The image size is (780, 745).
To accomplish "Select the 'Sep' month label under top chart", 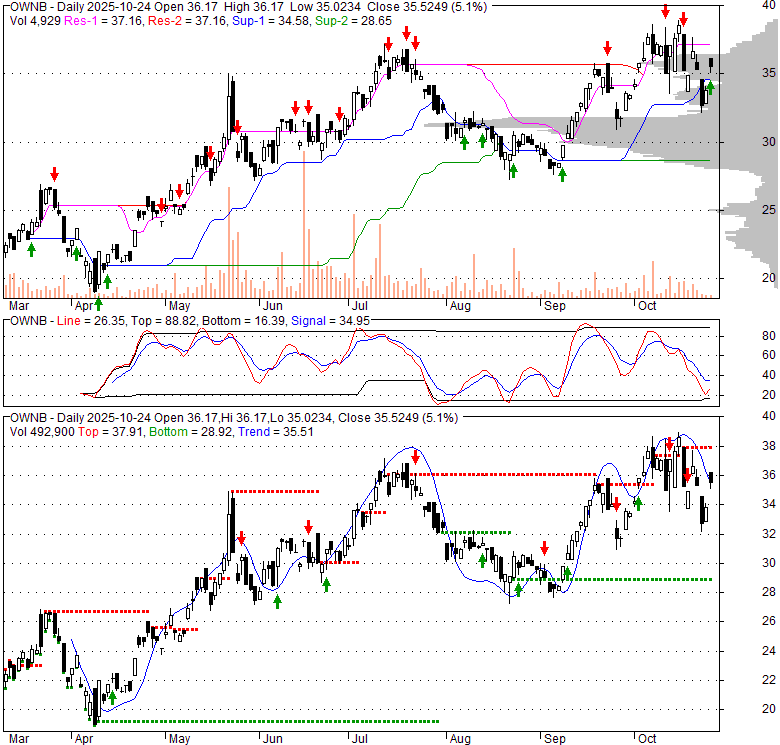I will (x=555, y=306).
